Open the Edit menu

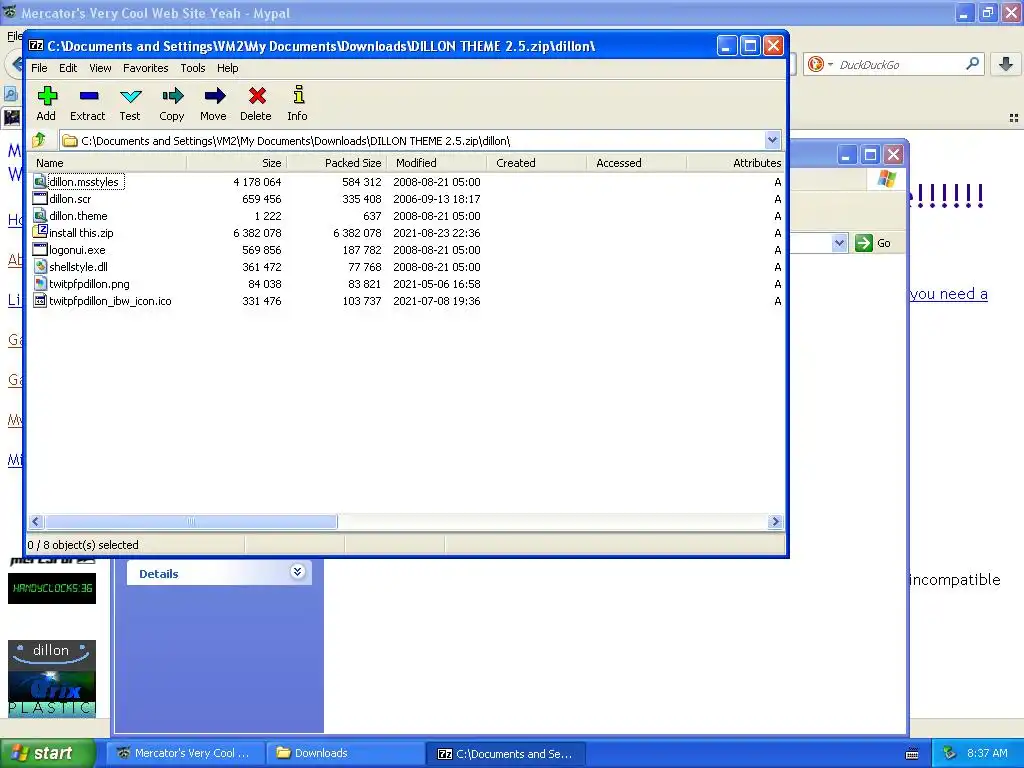pyautogui.click(x=68, y=68)
